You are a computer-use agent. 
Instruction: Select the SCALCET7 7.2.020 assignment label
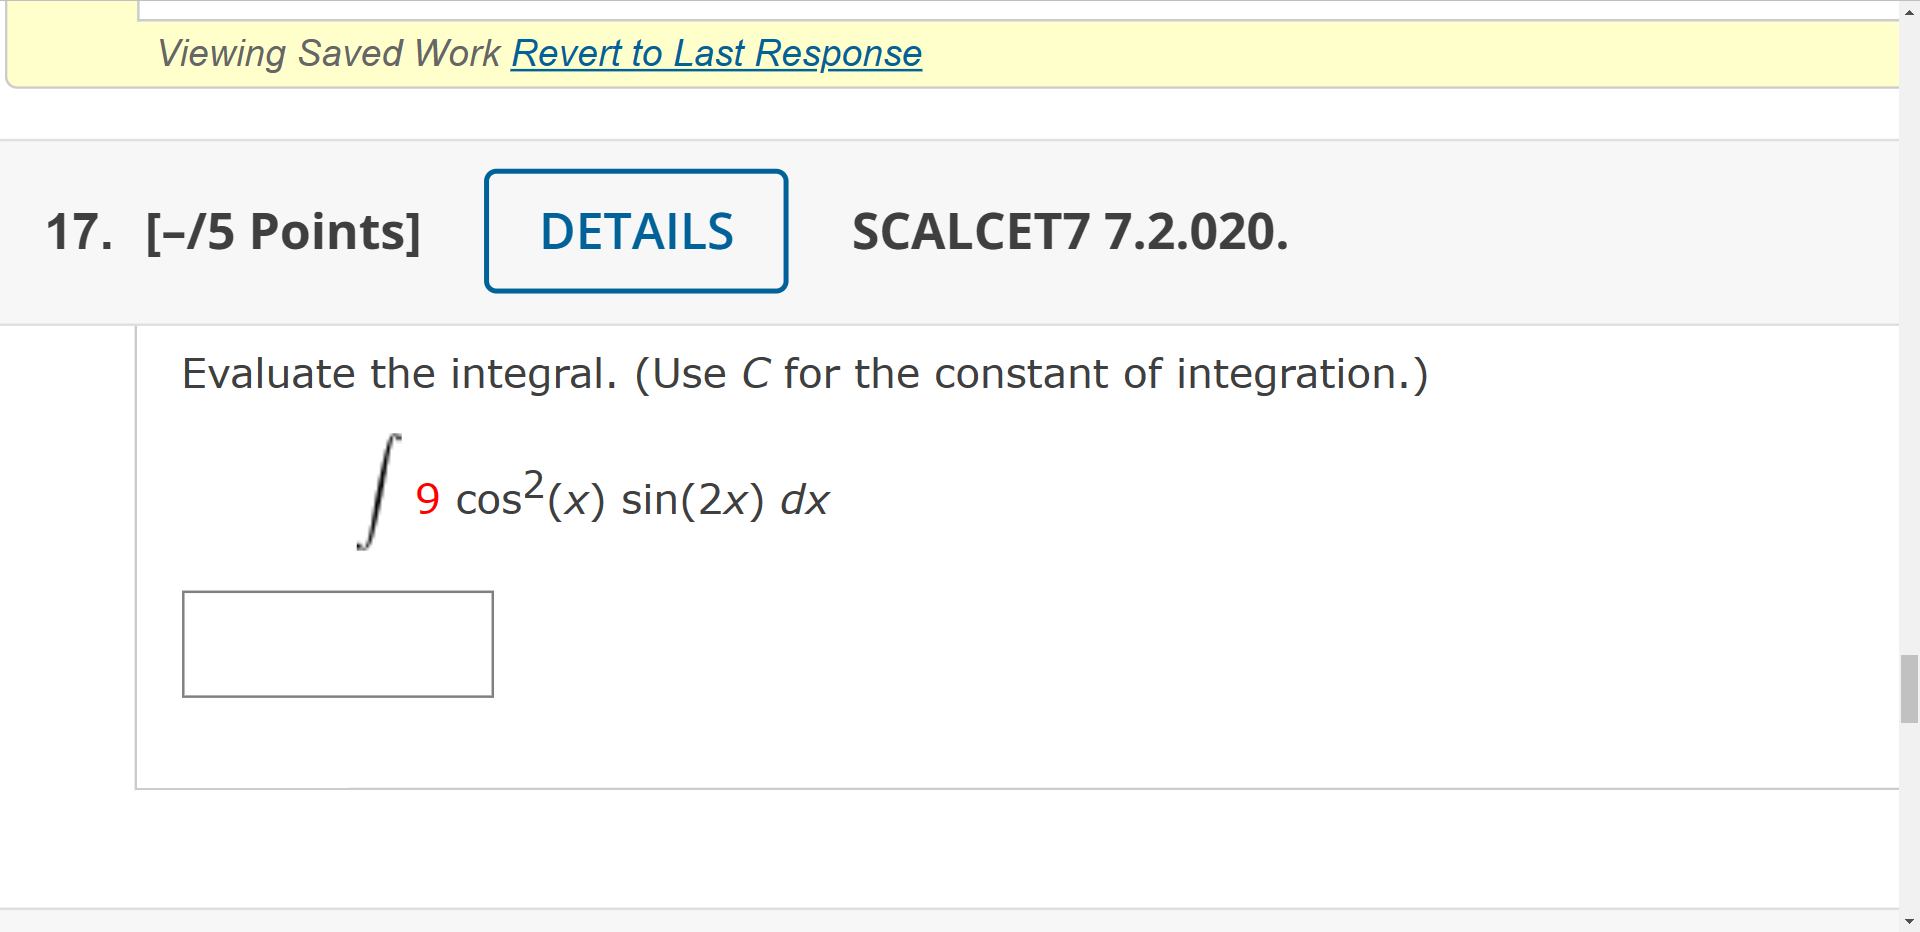click(x=1068, y=231)
